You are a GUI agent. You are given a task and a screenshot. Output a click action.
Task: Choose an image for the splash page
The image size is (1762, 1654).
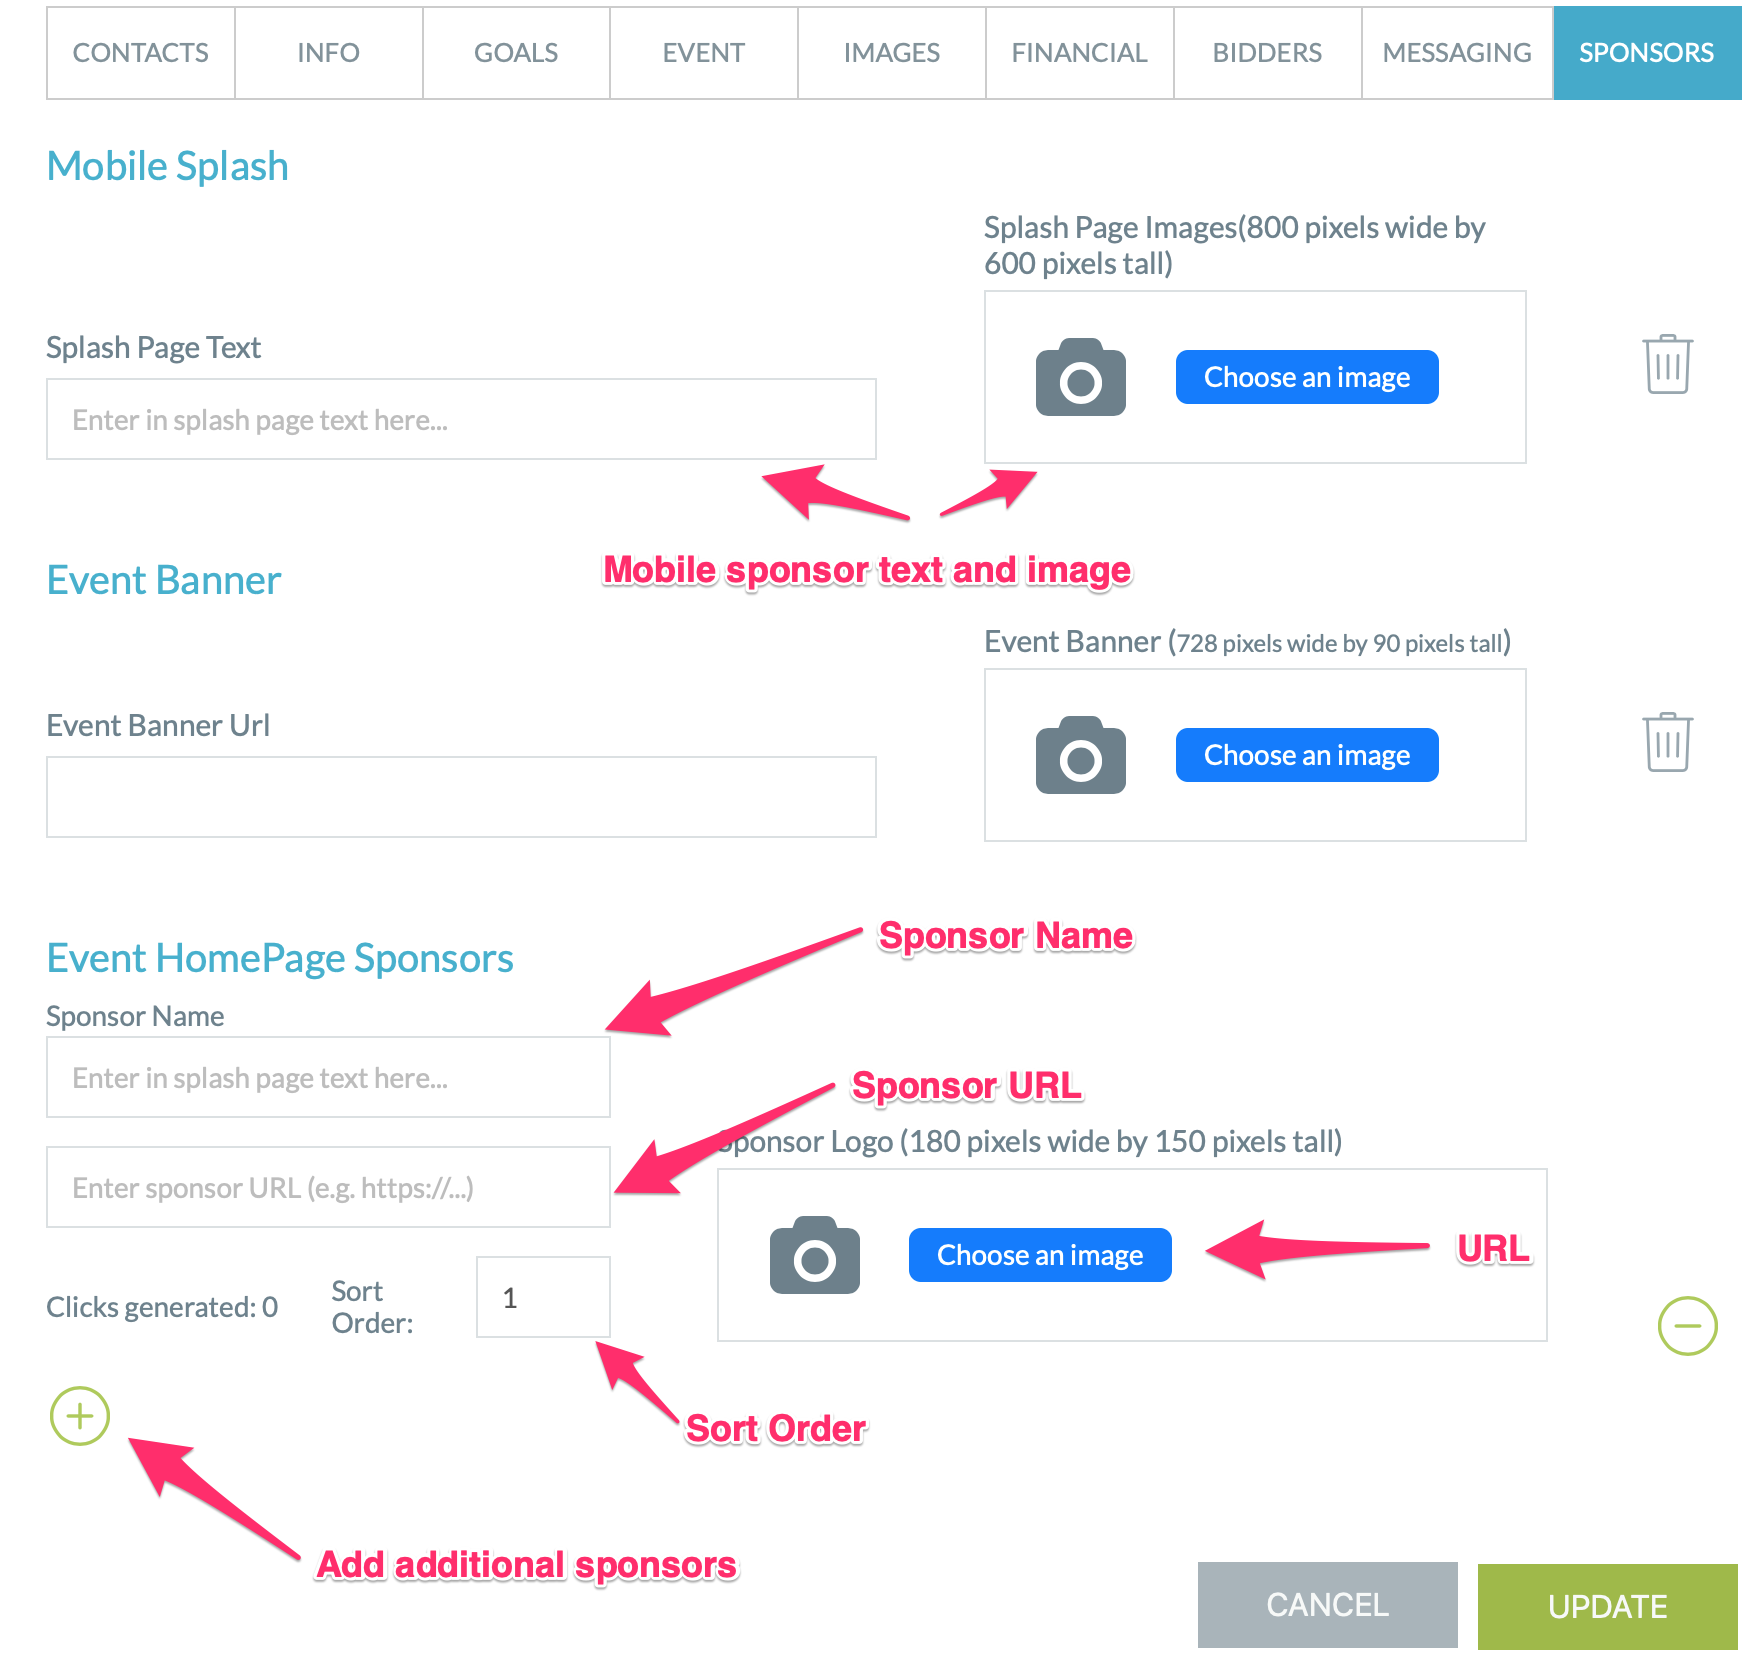[x=1307, y=377]
